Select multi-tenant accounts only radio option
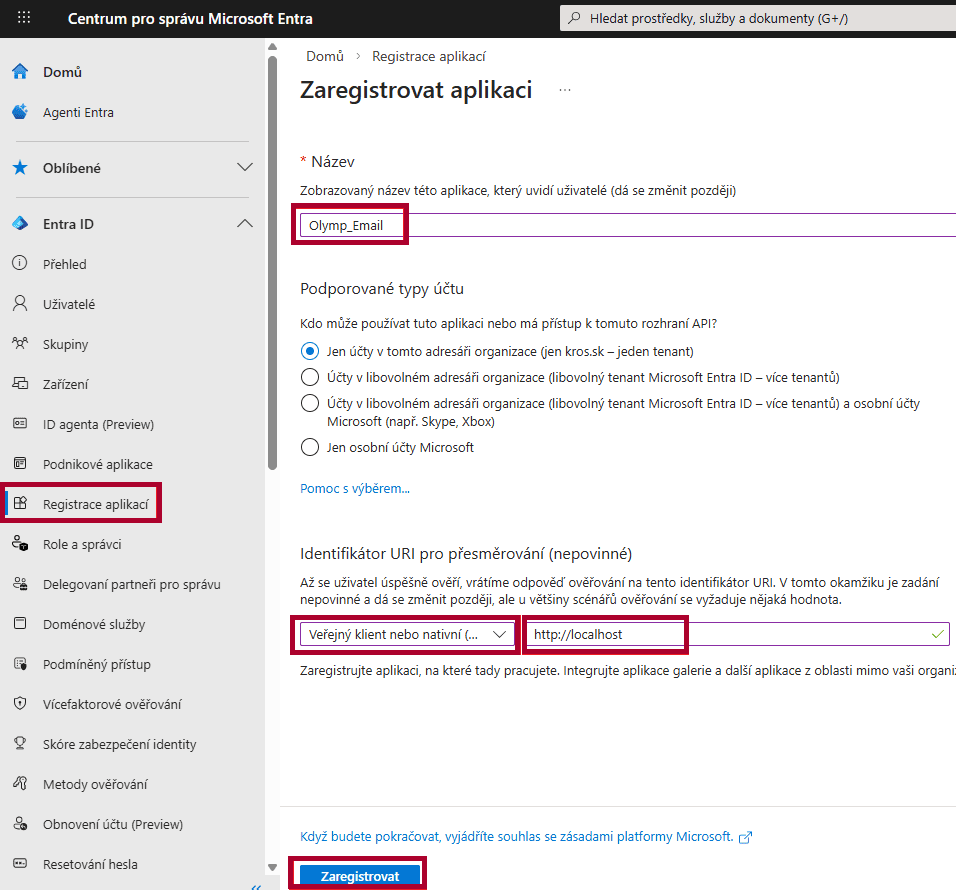 310,377
